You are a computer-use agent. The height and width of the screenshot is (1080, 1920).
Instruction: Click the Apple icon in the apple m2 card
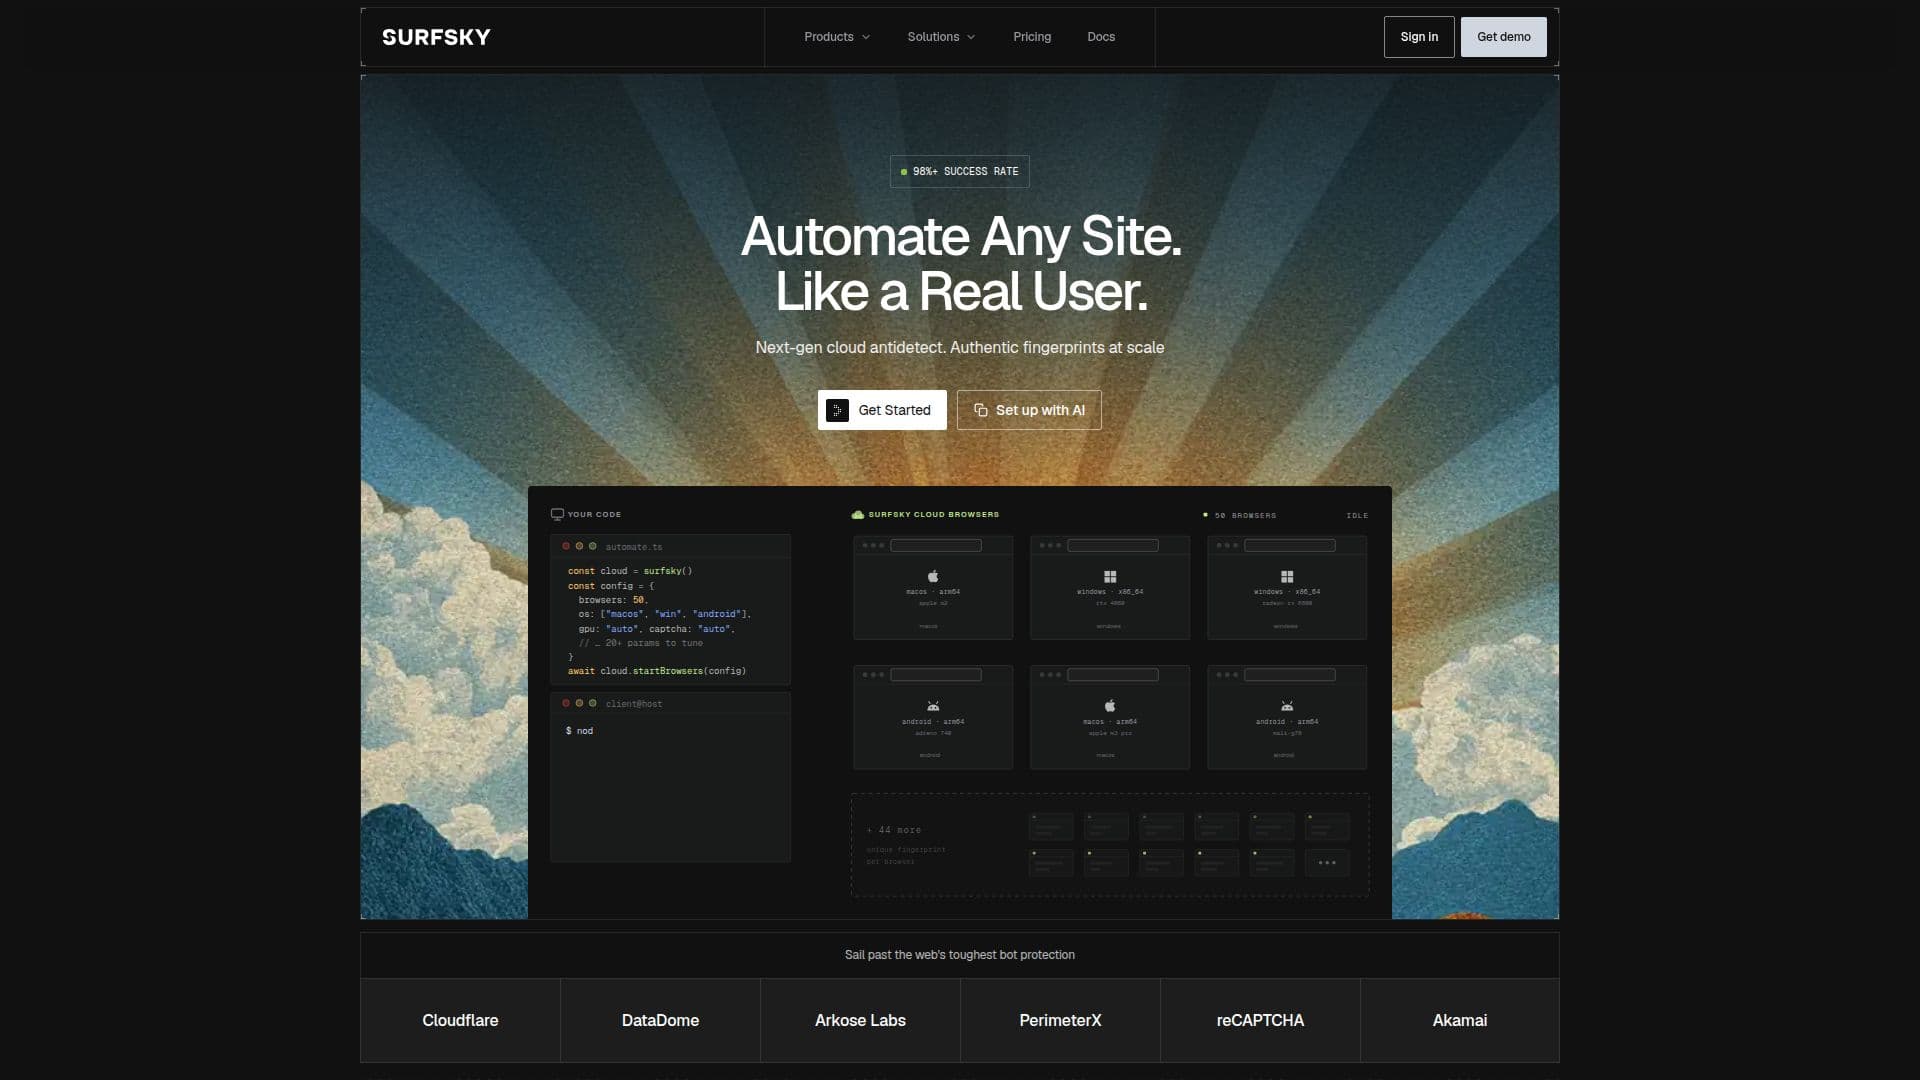(x=933, y=576)
